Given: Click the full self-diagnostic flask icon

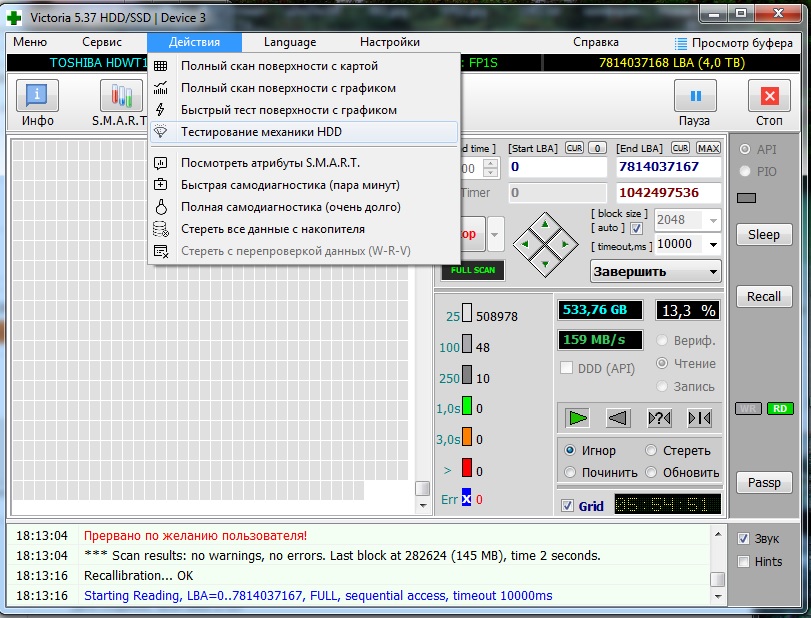Looking at the screenshot, I should 161,207.
